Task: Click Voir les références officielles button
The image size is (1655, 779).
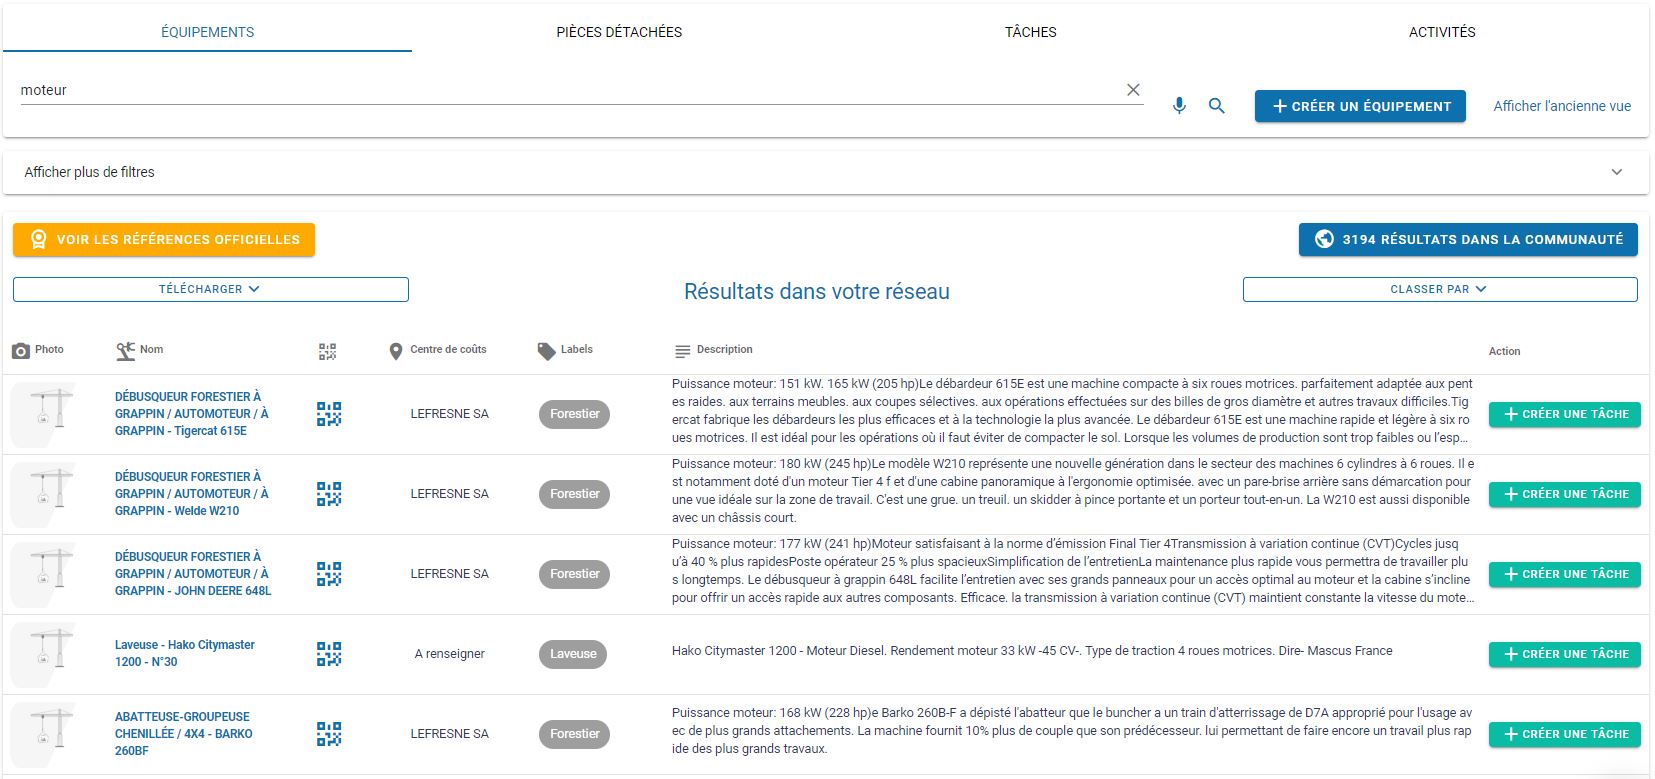Action: pos(164,240)
